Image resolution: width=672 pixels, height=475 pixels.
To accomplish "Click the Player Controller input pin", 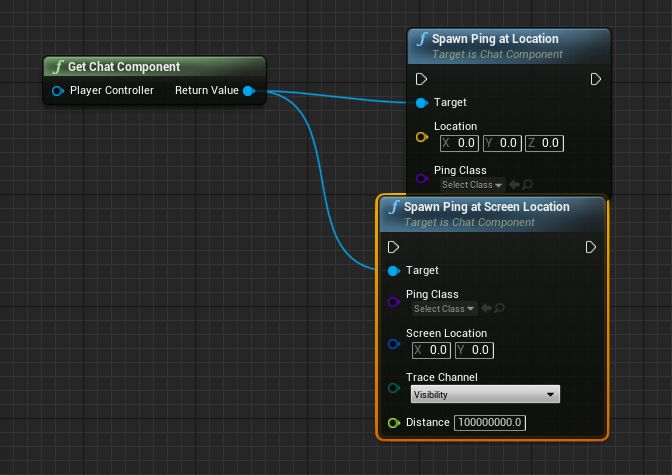I will [x=57, y=91].
